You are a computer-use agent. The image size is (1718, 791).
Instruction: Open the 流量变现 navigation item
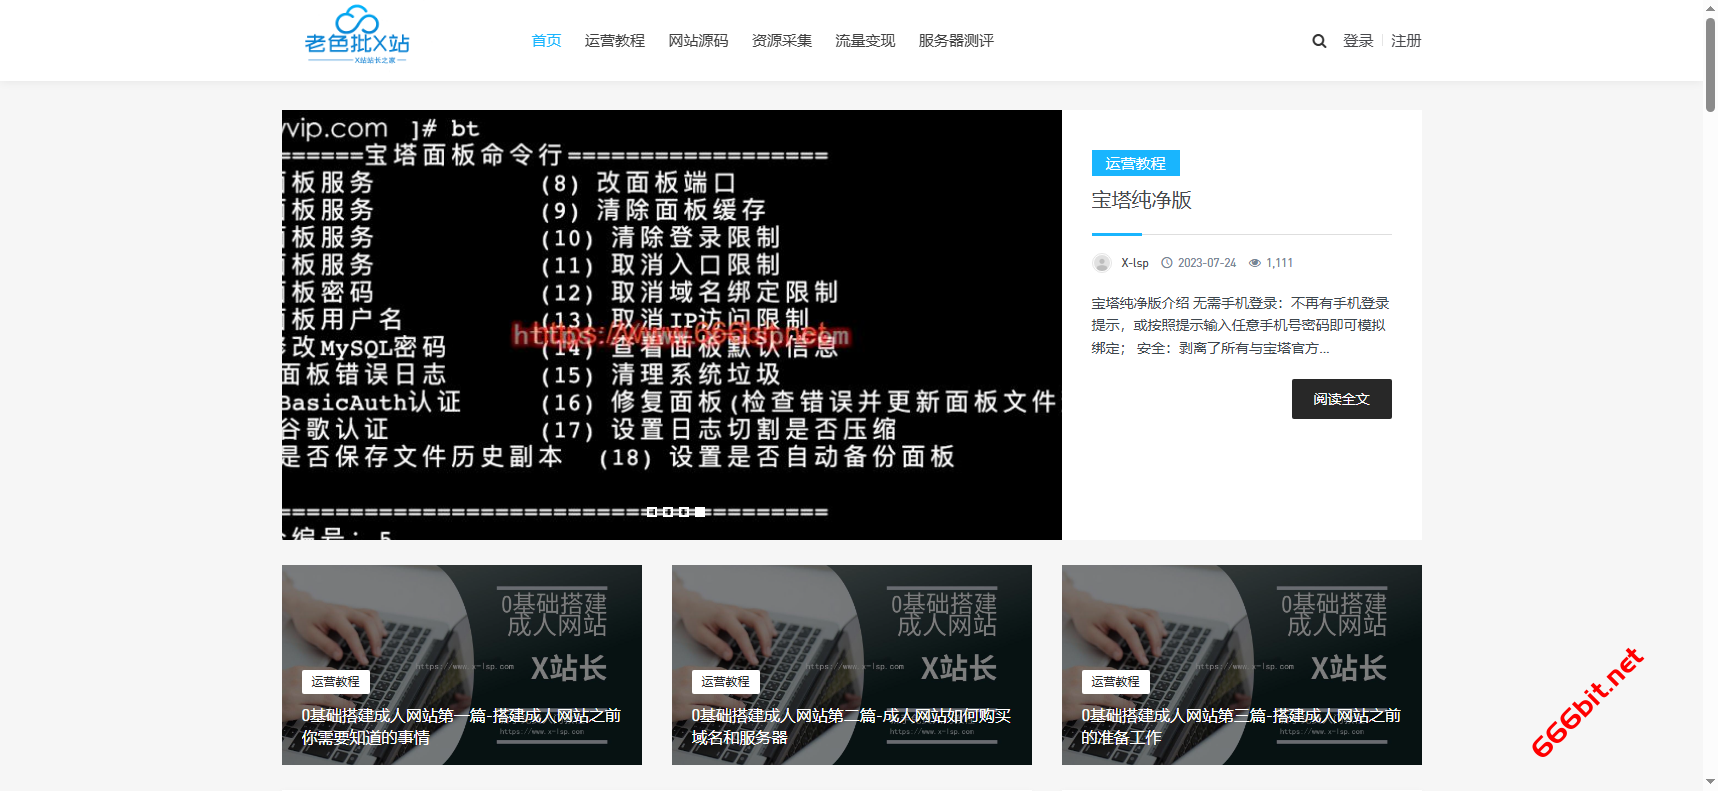point(865,41)
